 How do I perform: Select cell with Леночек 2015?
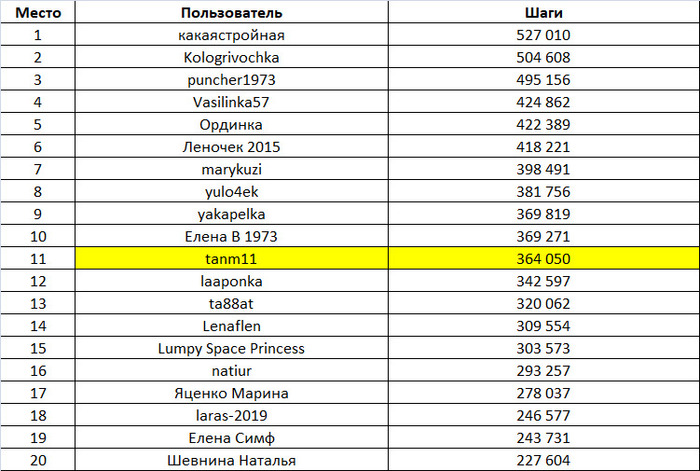231,147
